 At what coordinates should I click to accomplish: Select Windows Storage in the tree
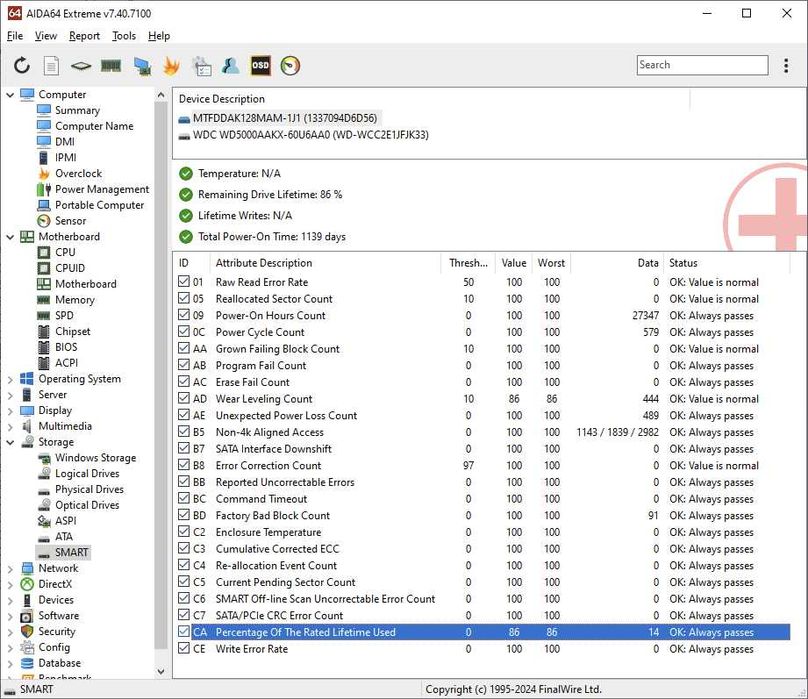[x=96, y=458]
